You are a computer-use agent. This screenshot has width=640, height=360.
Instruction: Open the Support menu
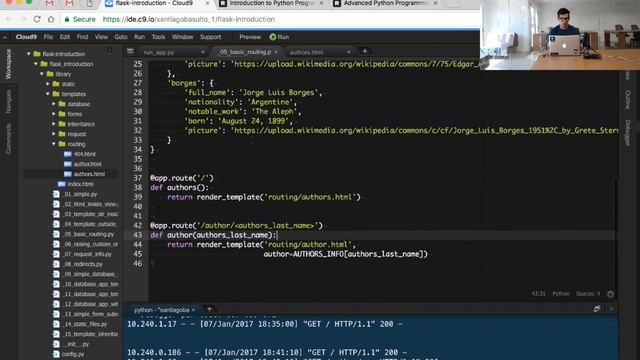[x=211, y=37]
